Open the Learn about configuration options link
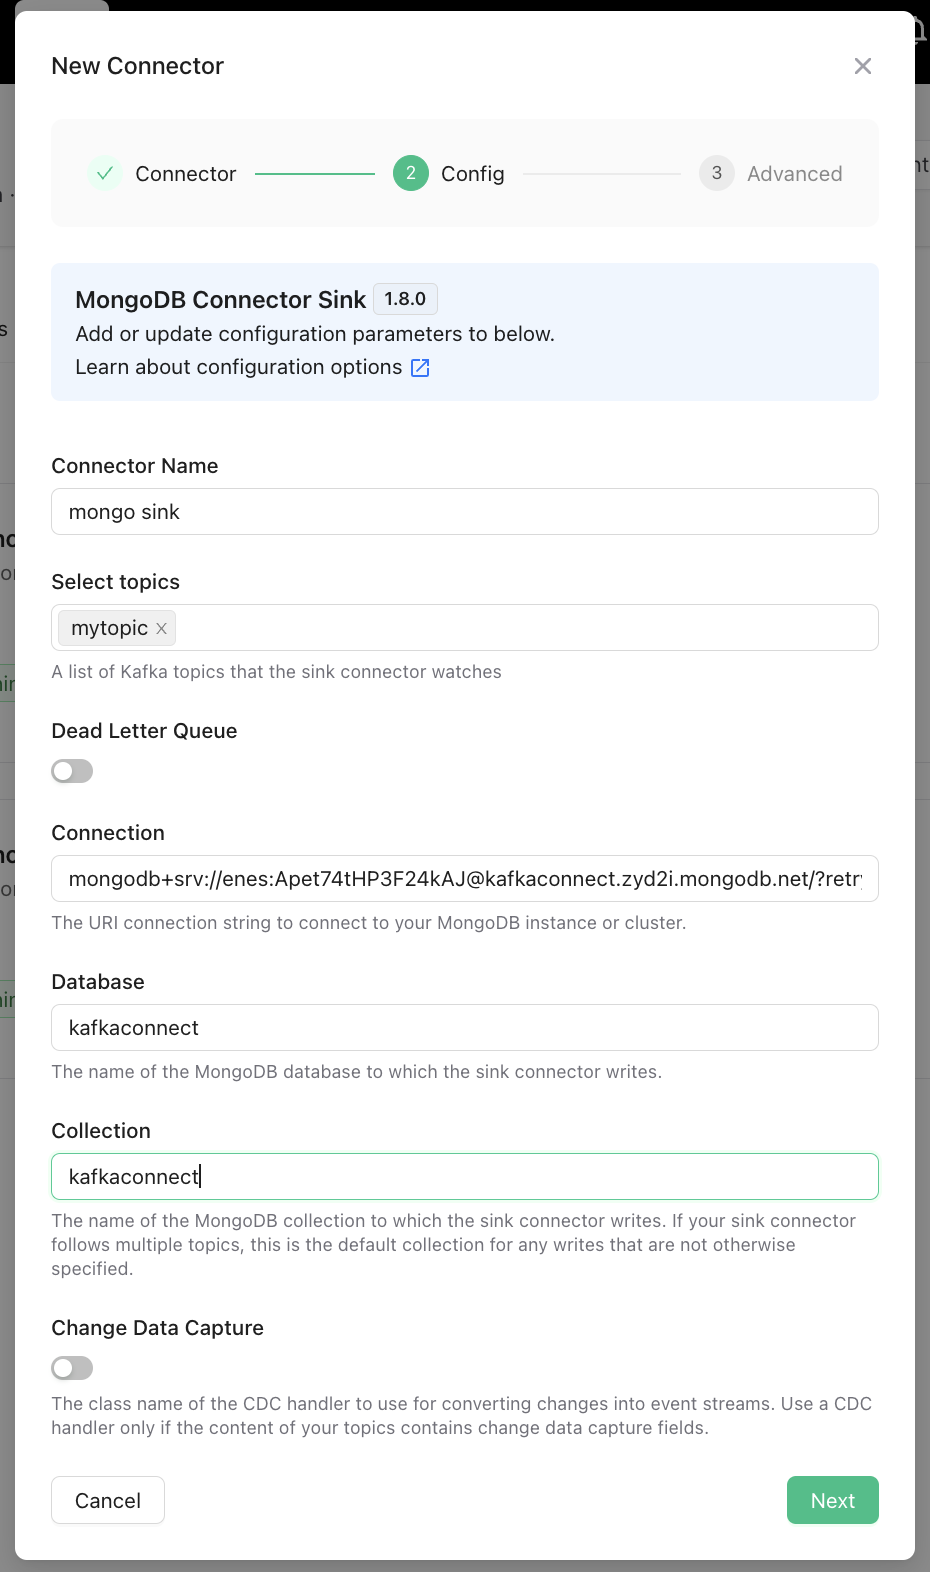Image resolution: width=930 pixels, height=1572 pixels. (x=238, y=367)
